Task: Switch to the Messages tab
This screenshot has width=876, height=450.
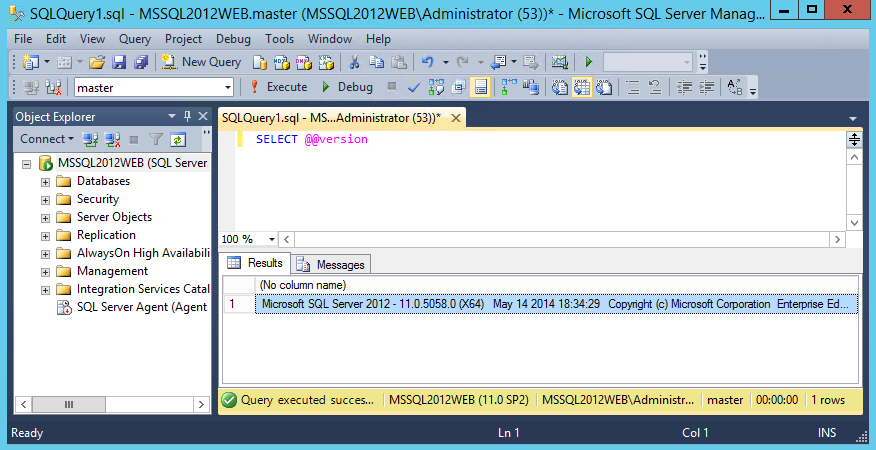Action: [x=332, y=264]
